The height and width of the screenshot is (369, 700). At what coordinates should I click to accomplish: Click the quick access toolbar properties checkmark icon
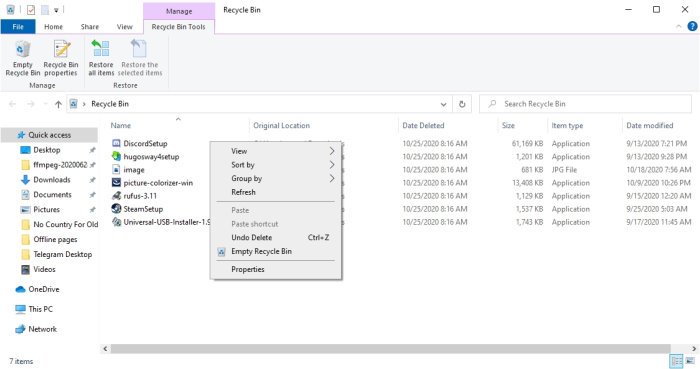[x=31, y=9]
